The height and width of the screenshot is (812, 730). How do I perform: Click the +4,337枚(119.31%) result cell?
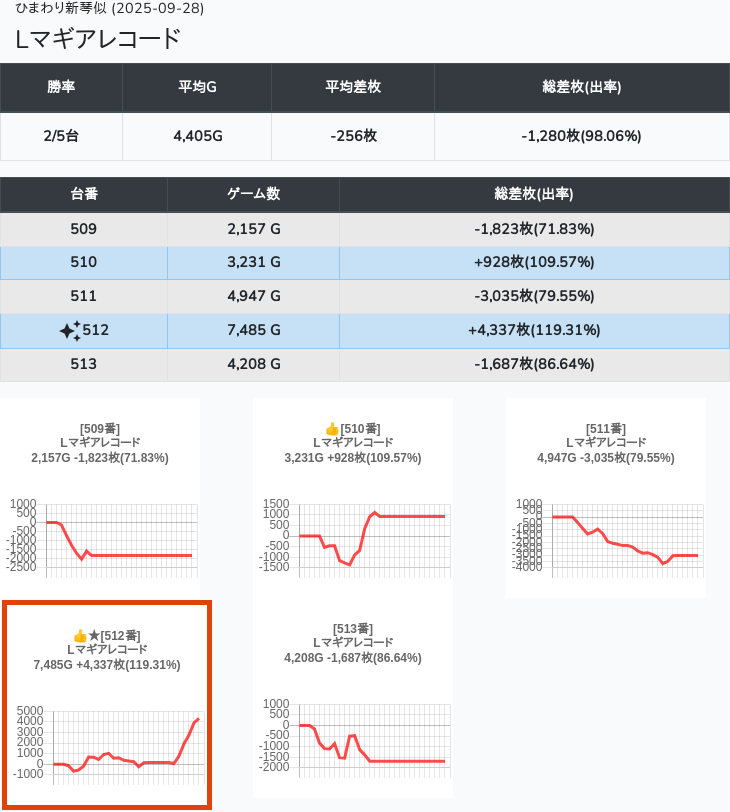point(534,330)
